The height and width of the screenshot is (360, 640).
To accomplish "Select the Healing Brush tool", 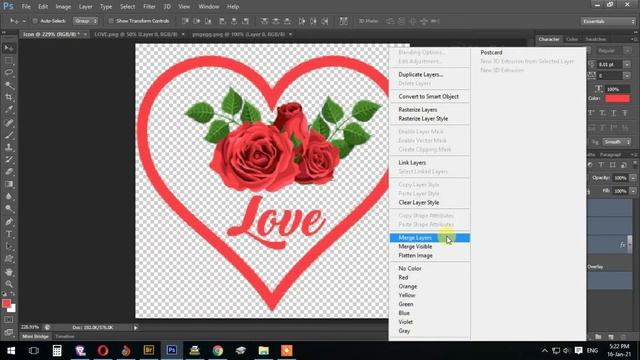I will (9, 122).
